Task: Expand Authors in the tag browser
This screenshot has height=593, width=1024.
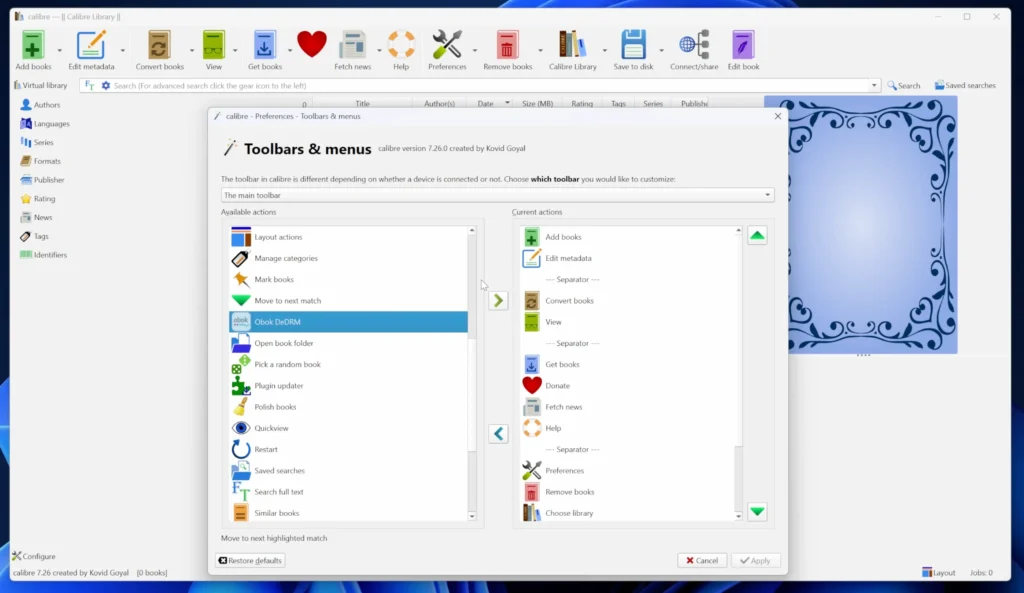Action: [x=40, y=104]
